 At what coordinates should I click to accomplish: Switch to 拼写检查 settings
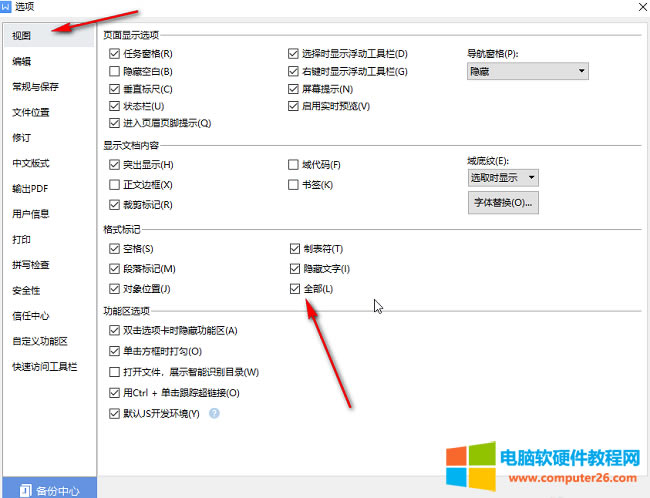pyautogui.click(x=31, y=265)
